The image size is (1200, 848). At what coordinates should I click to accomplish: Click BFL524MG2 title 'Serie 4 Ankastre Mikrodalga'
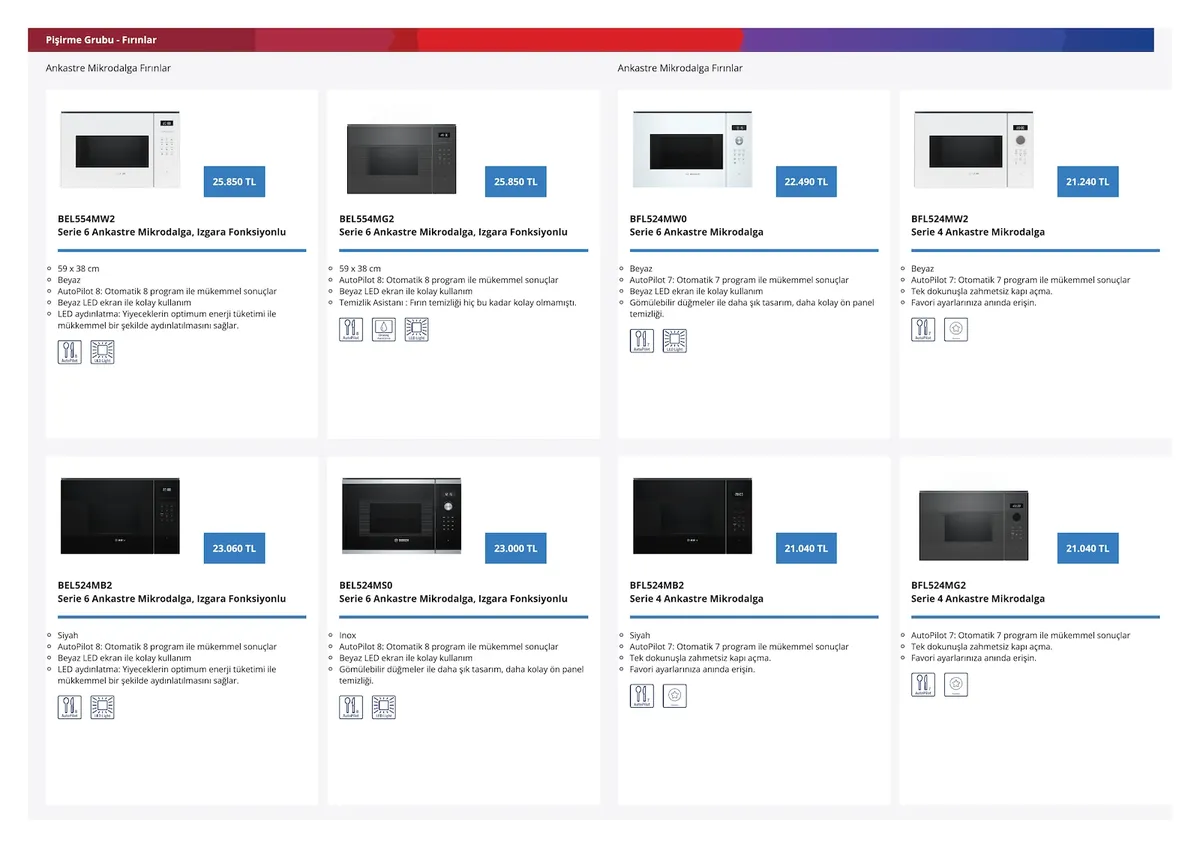pos(978,599)
